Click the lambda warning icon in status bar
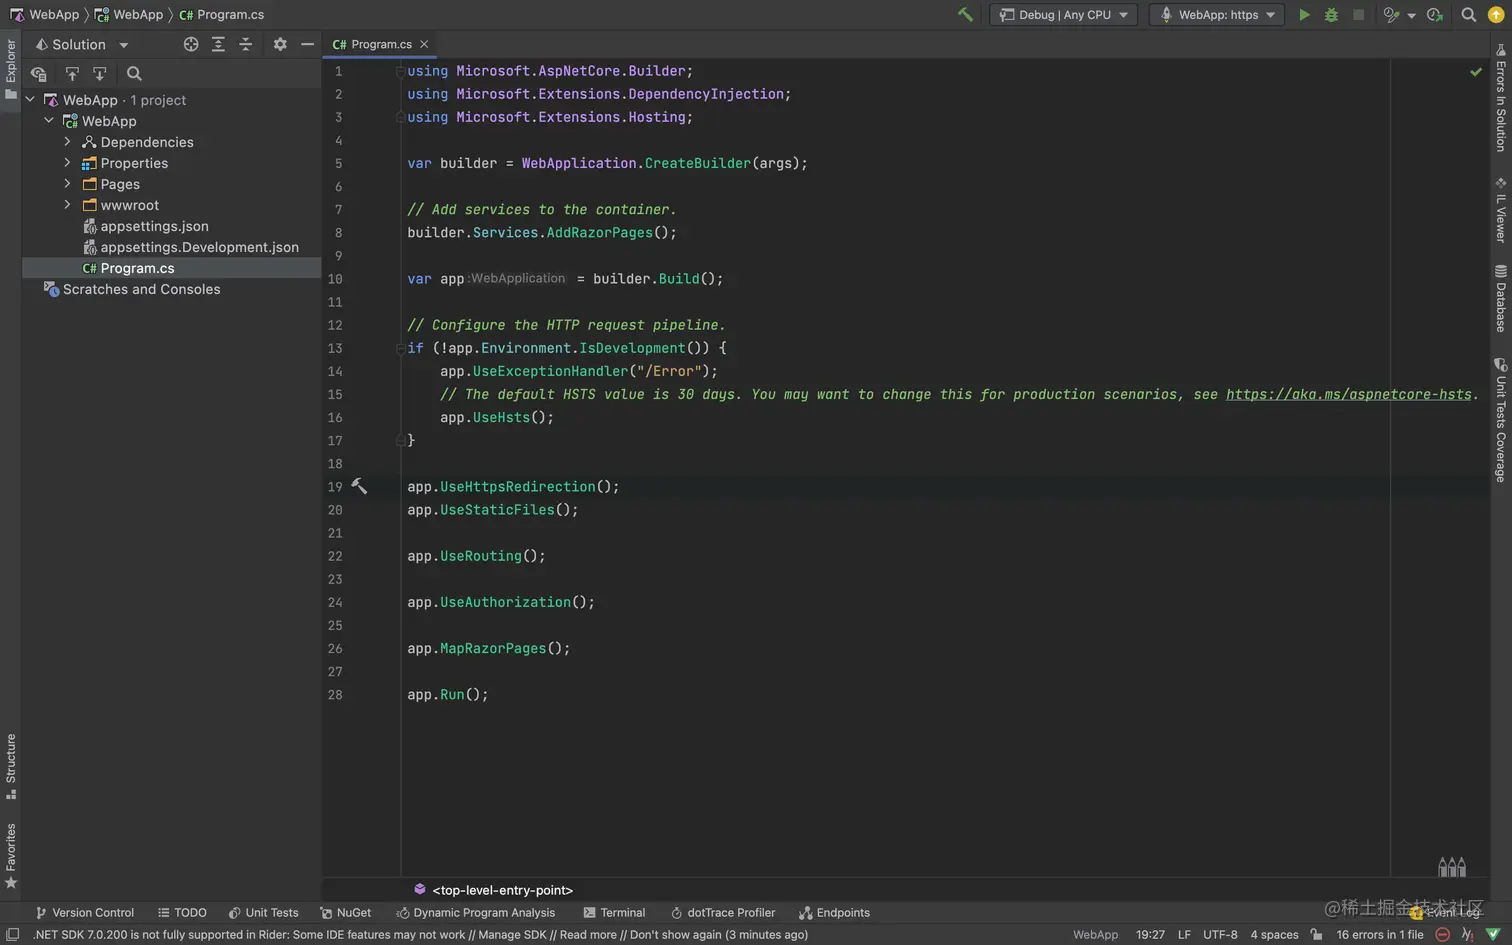Viewport: 1512px width, 945px height. [x=1467, y=934]
